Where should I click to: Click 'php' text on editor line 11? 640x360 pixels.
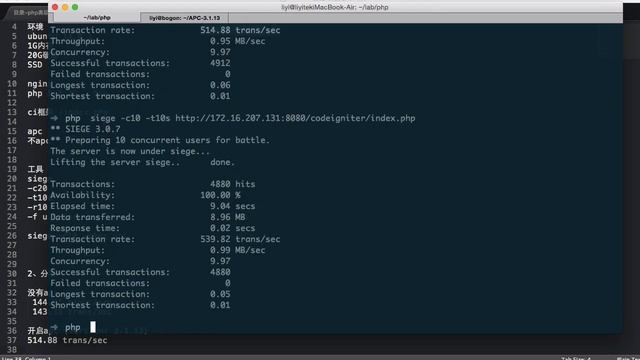35,93
